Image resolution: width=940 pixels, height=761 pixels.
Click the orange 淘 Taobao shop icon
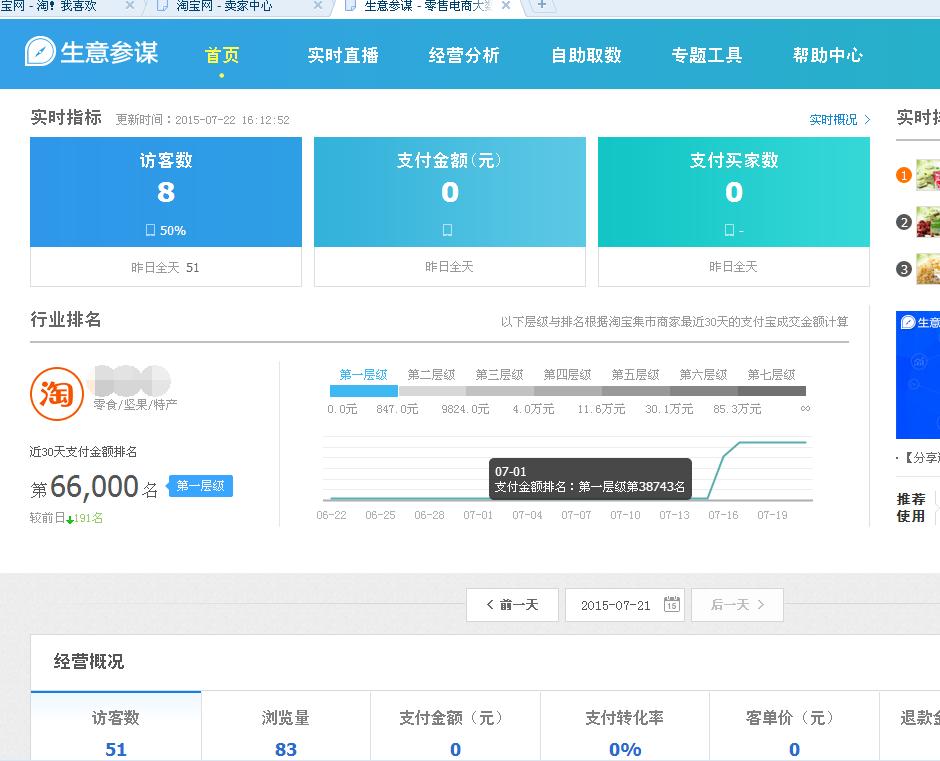tap(57, 394)
